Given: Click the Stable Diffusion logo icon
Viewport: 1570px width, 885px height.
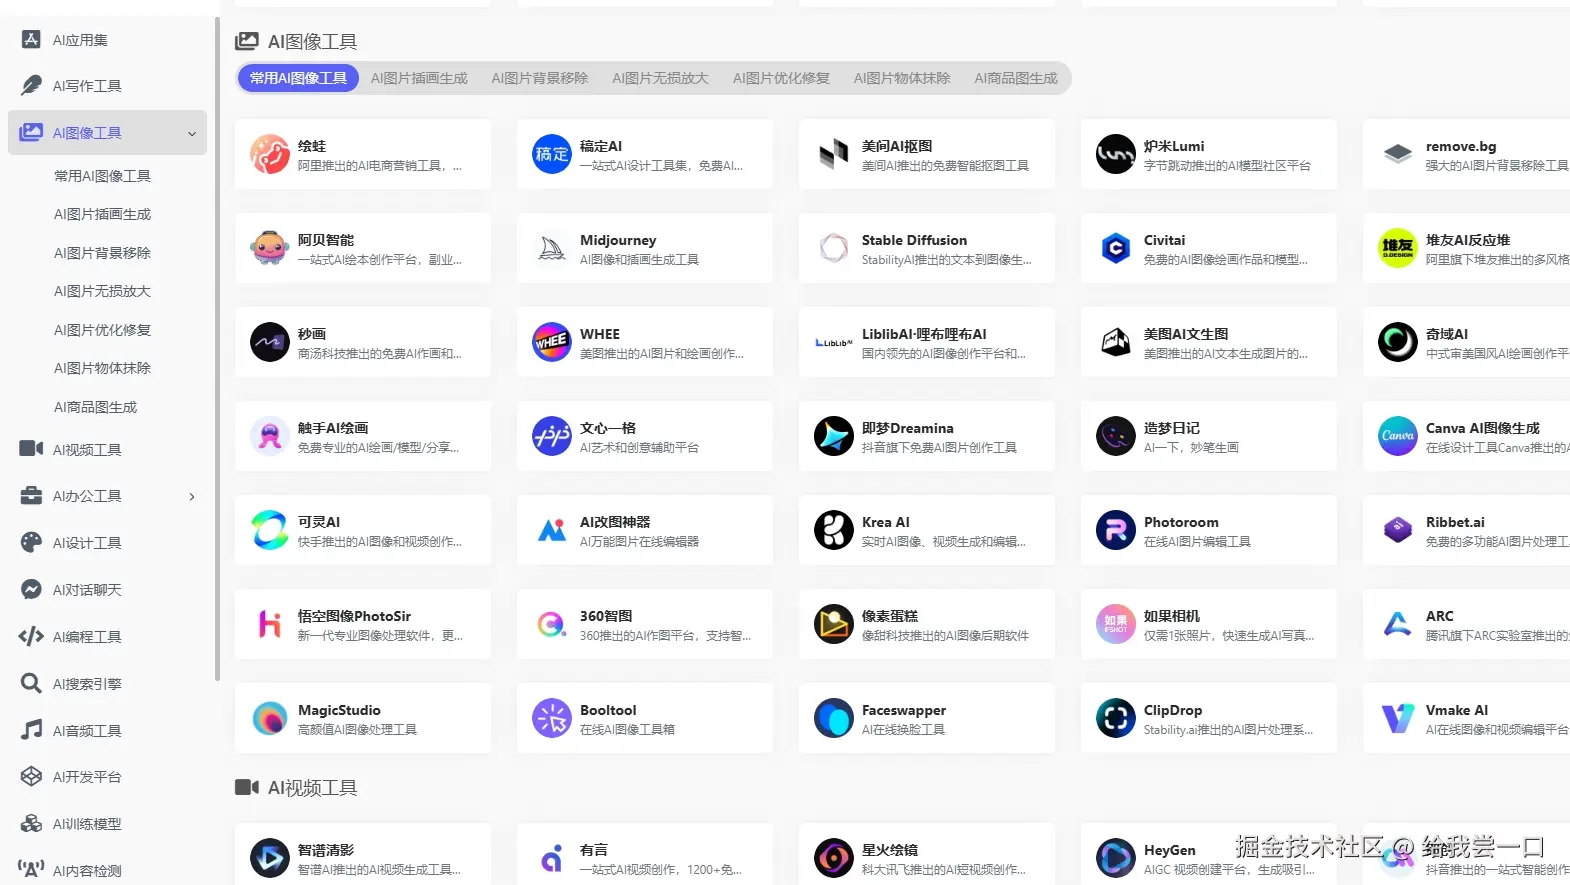Looking at the screenshot, I should point(834,248).
